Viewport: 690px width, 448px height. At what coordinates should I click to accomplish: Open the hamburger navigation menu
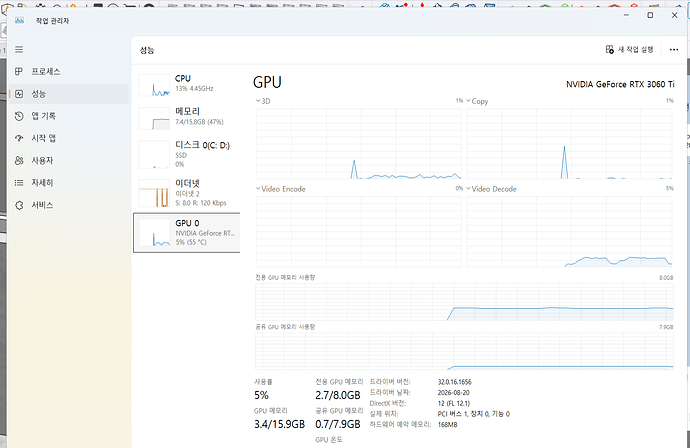(19, 50)
